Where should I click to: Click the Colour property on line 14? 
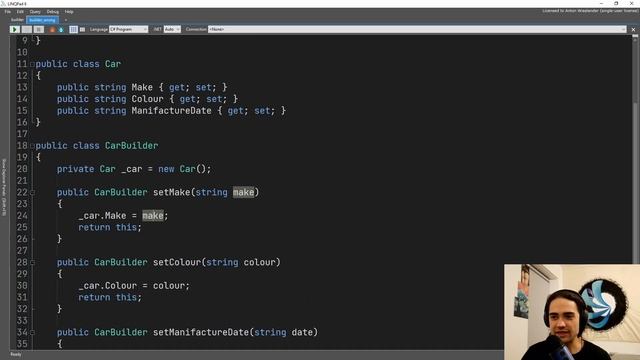(x=147, y=99)
